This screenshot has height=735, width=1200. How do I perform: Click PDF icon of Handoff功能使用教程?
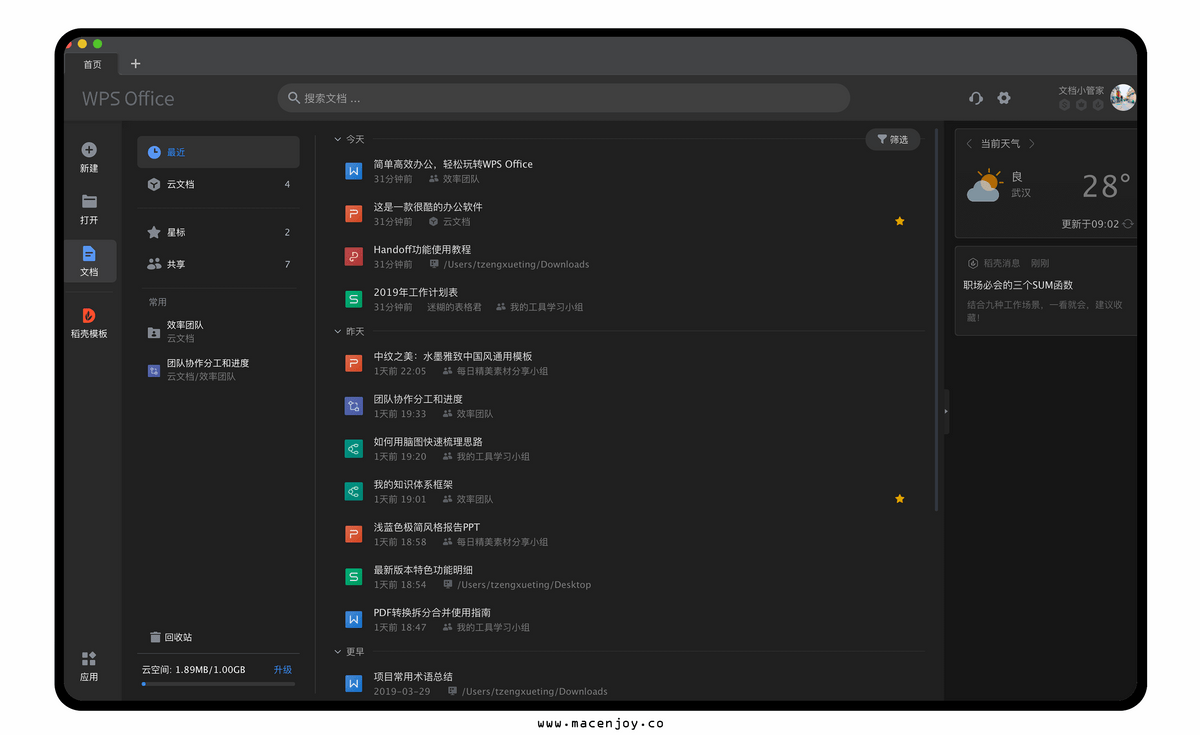pos(353,257)
